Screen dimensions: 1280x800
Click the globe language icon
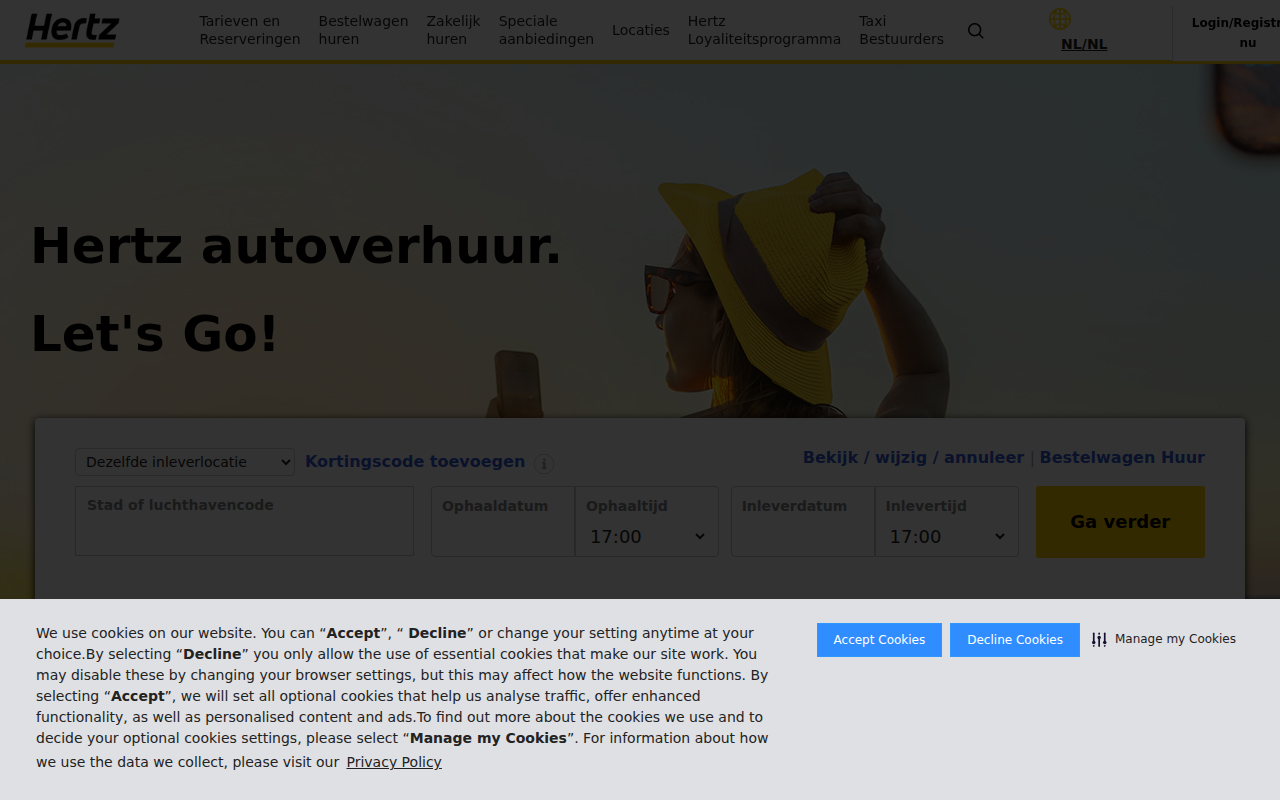point(1060,19)
